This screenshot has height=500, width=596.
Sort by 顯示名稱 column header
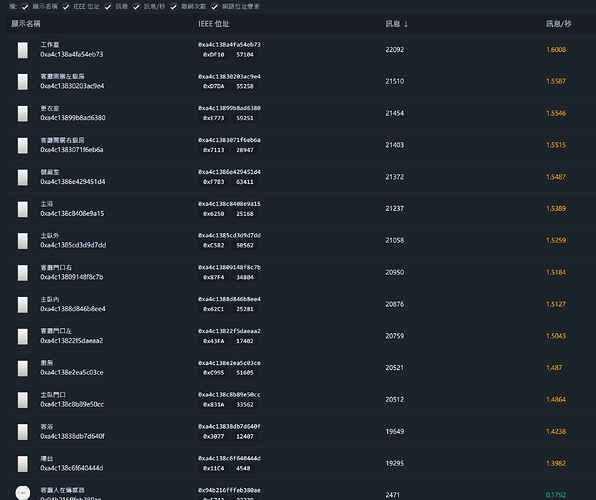tap(25, 24)
